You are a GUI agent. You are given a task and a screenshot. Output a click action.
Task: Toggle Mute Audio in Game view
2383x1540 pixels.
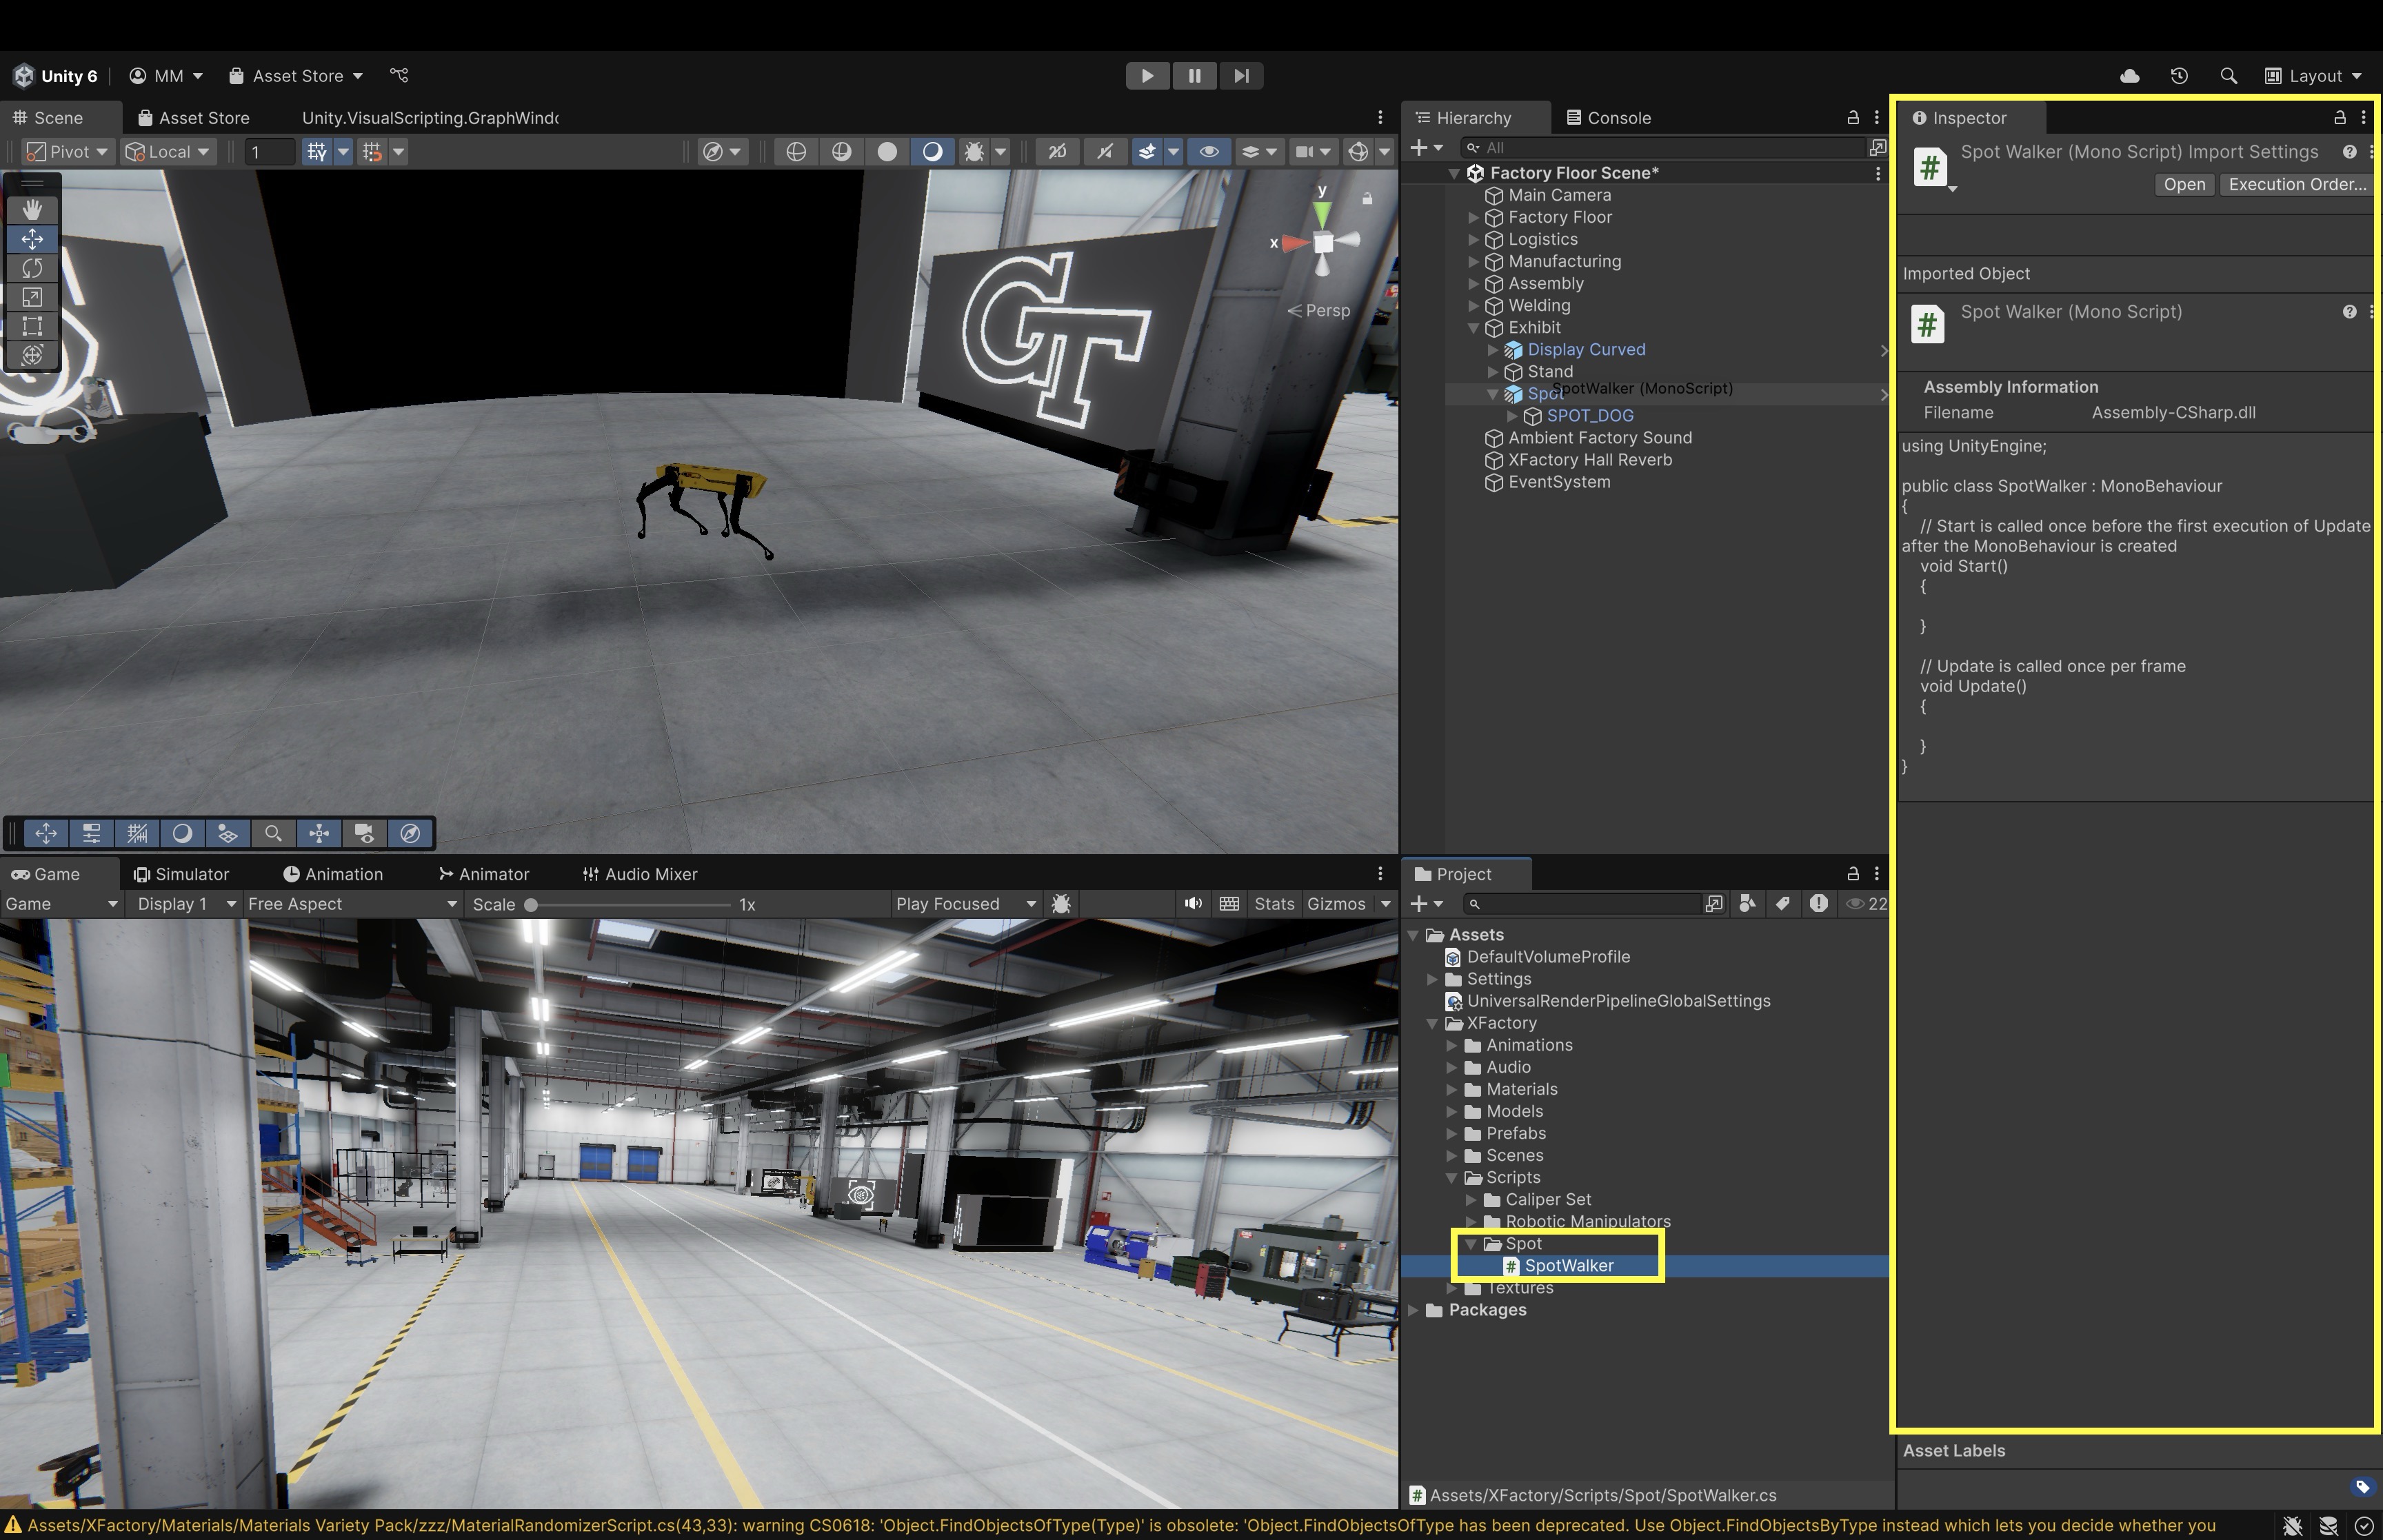click(x=1192, y=904)
